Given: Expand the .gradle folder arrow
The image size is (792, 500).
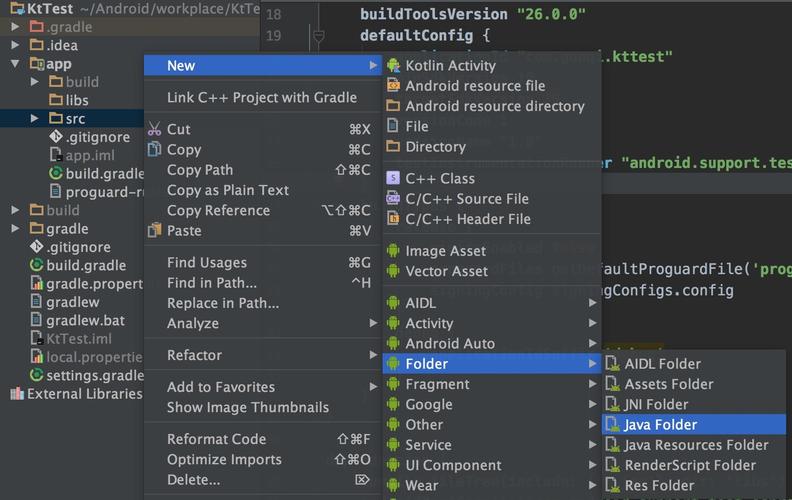Looking at the screenshot, I should [15, 26].
